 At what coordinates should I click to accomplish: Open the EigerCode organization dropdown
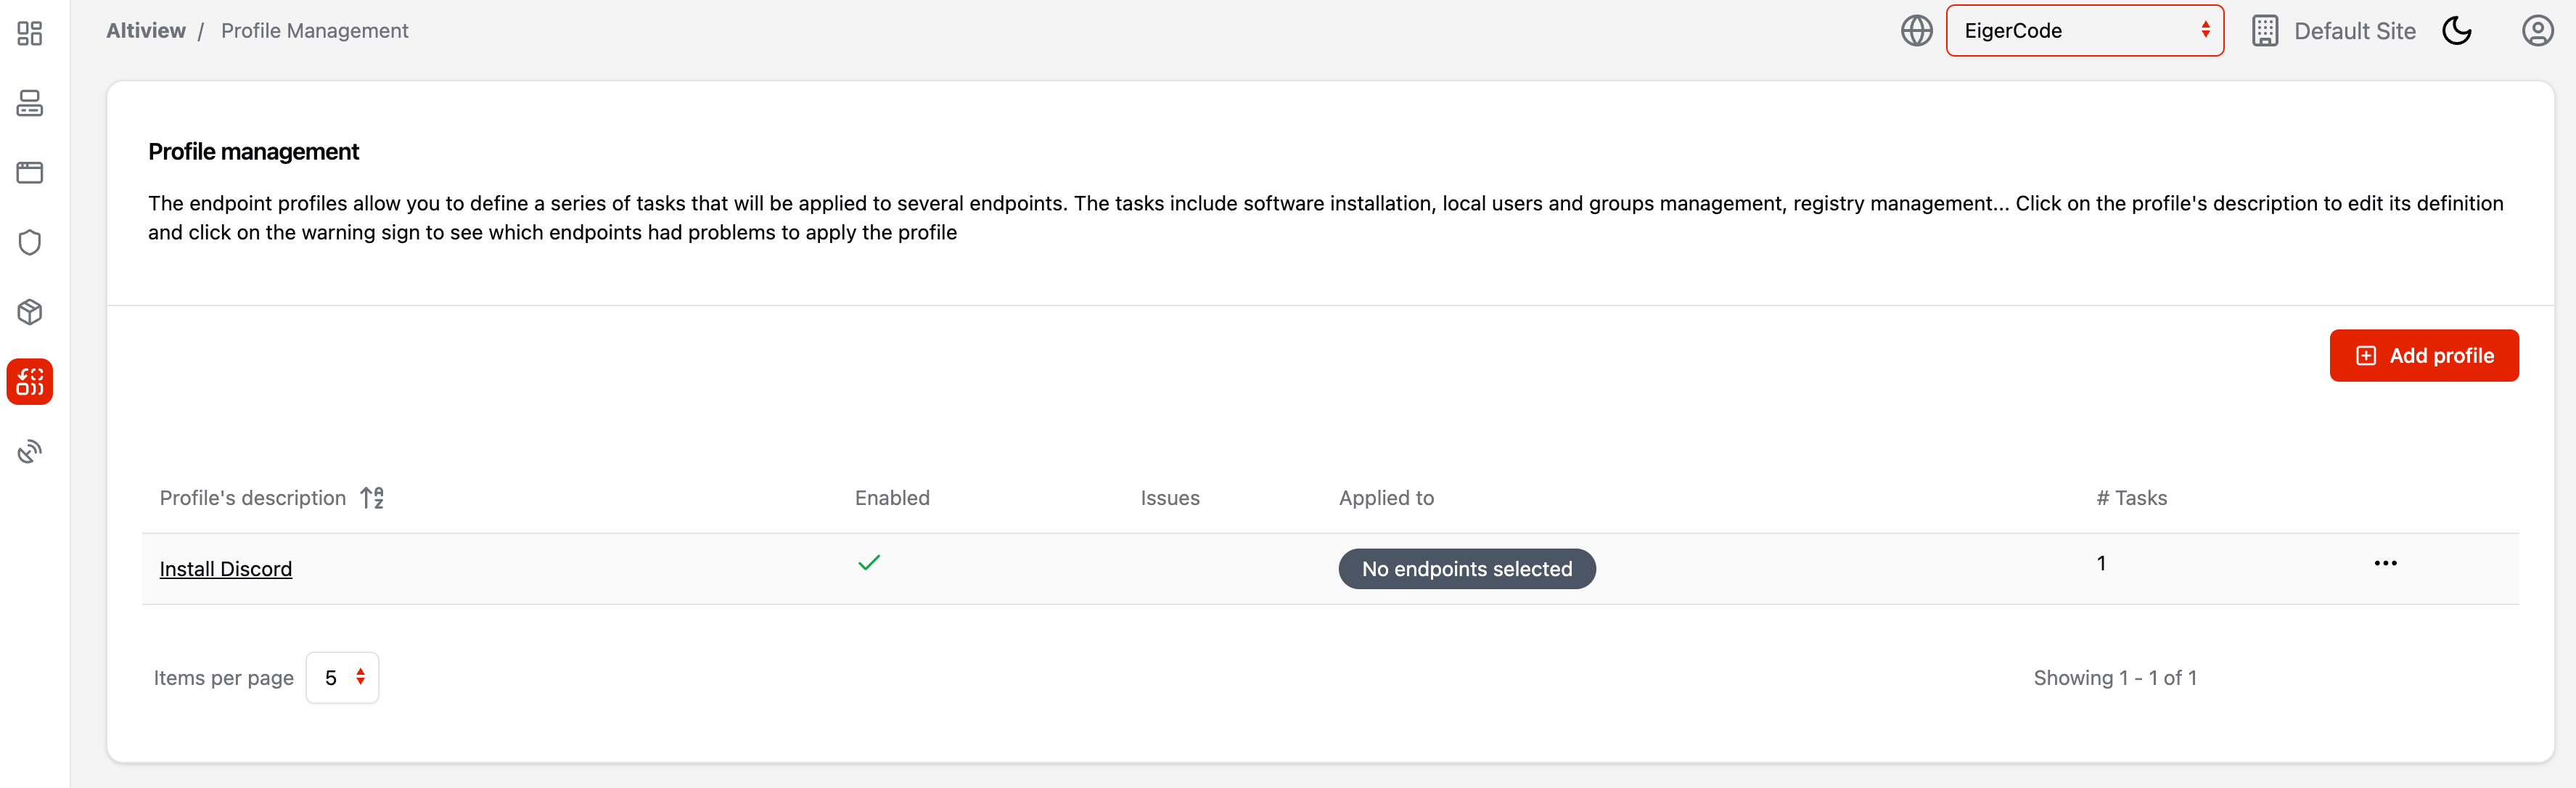[2084, 31]
